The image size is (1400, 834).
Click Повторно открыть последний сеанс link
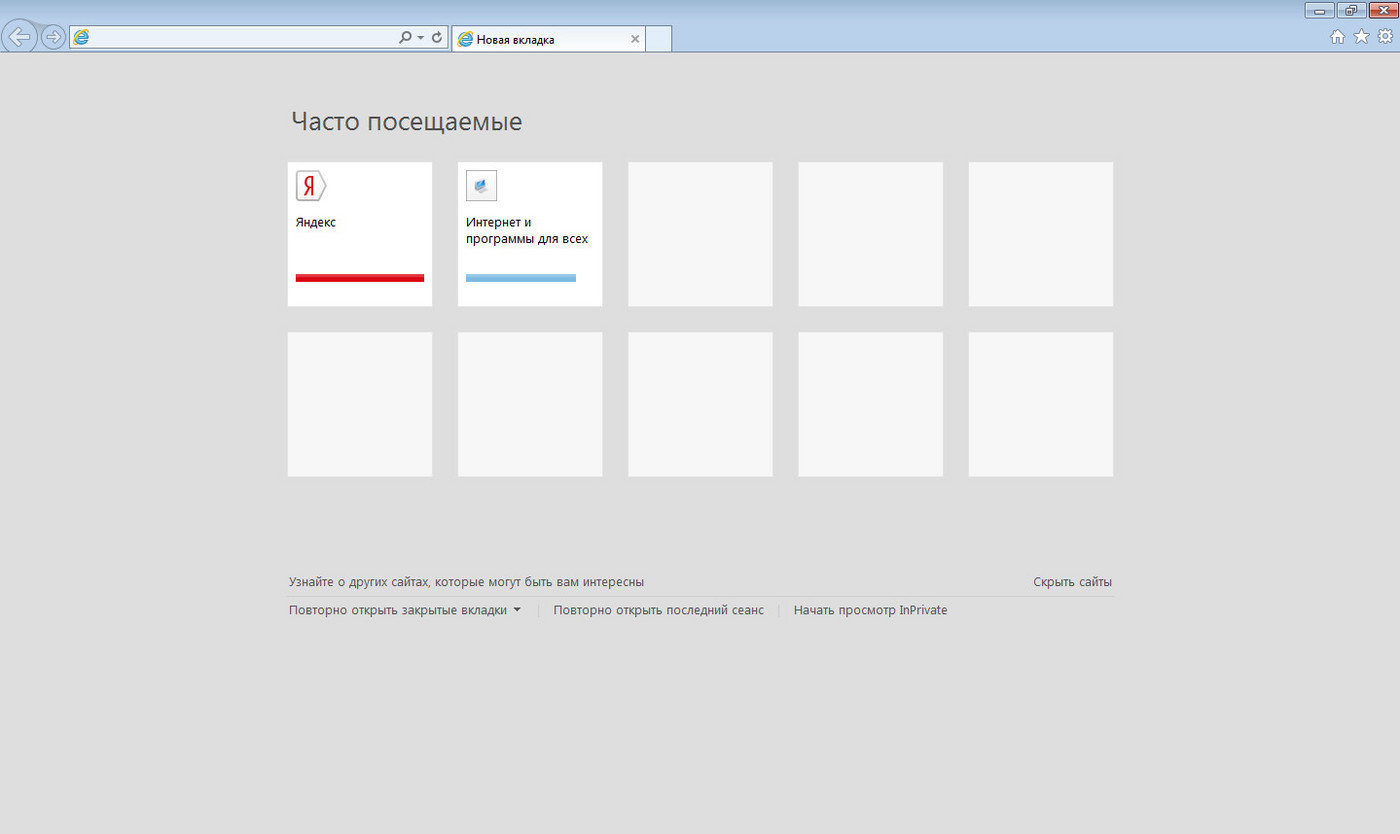click(x=658, y=610)
